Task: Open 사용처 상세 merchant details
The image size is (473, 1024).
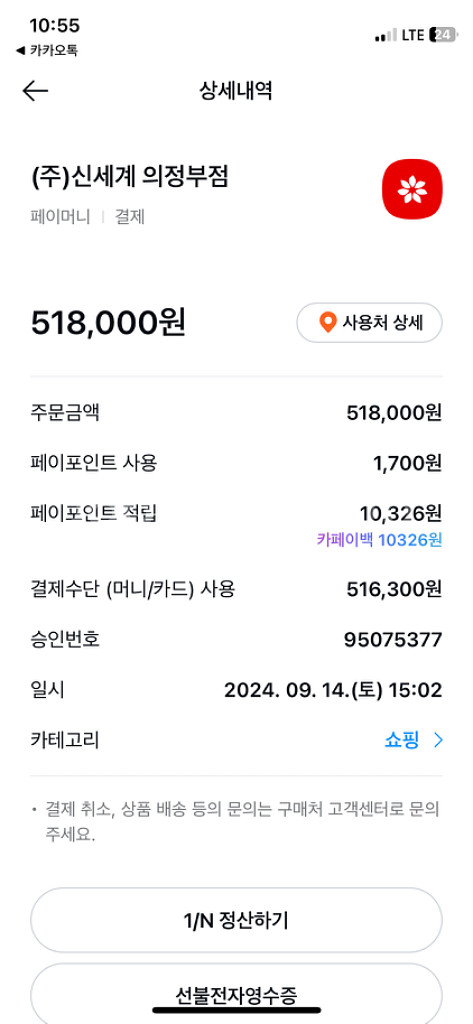Action: point(369,323)
